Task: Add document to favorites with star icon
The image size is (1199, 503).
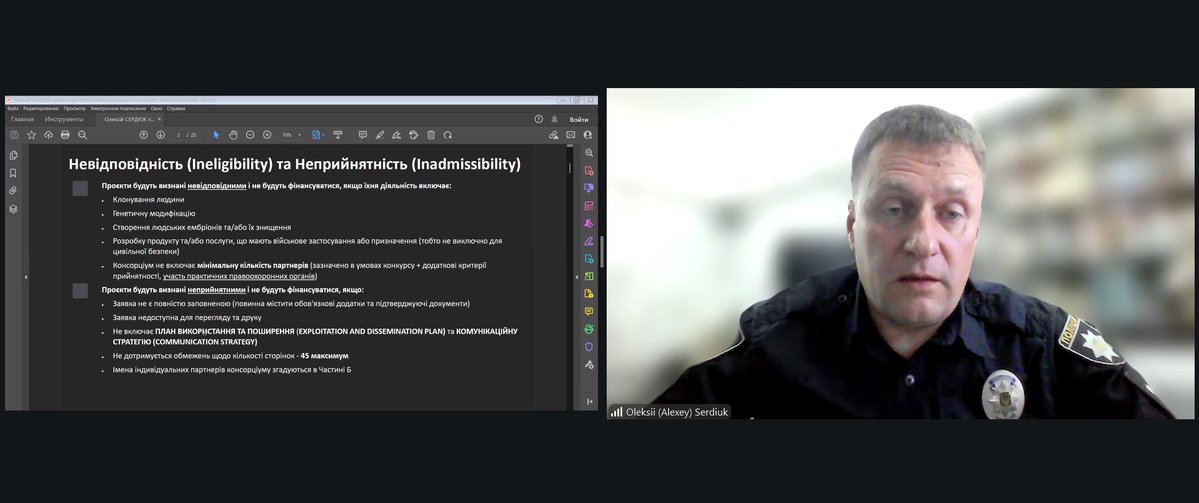Action: pyautogui.click(x=31, y=135)
